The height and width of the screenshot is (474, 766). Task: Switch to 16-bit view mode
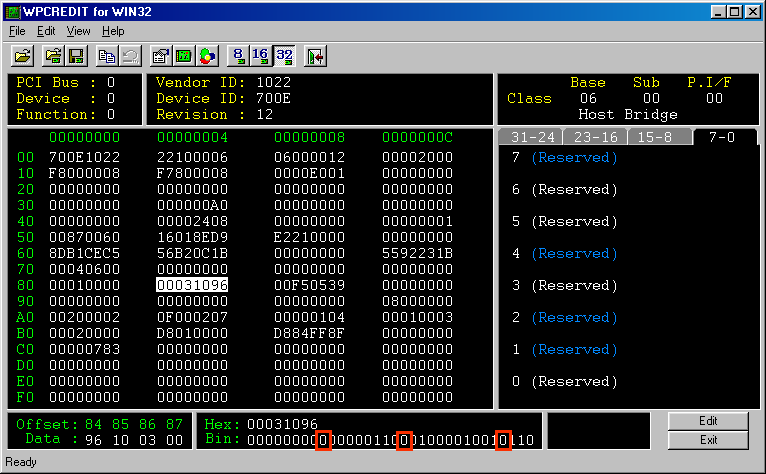click(x=260, y=56)
